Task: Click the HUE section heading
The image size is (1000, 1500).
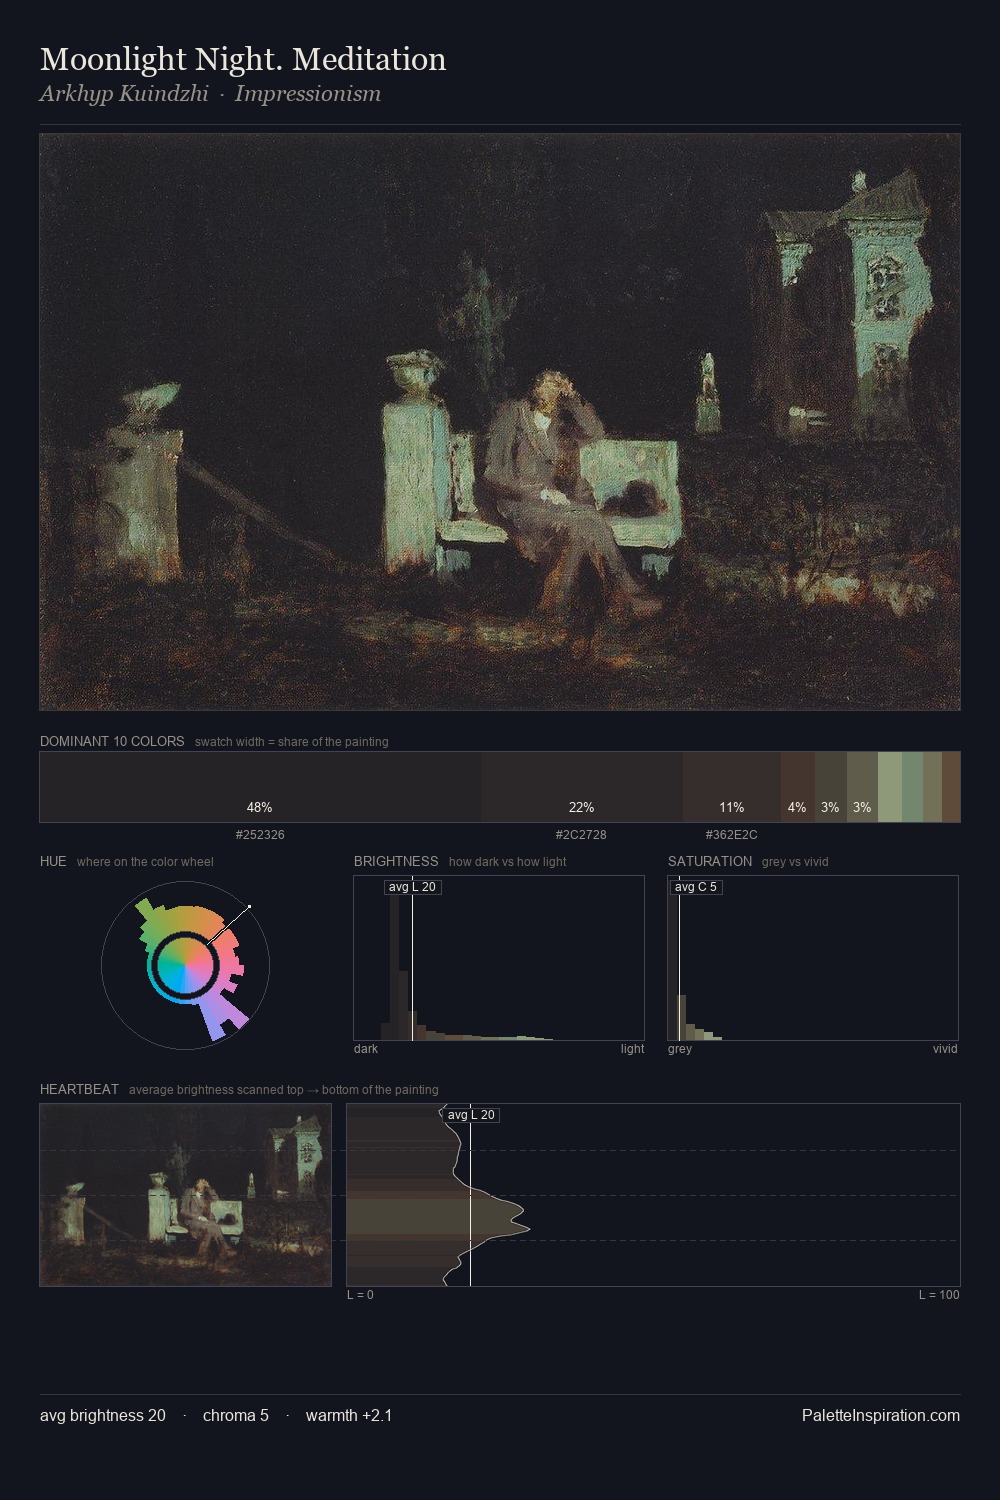Action: tap(53, 862)
